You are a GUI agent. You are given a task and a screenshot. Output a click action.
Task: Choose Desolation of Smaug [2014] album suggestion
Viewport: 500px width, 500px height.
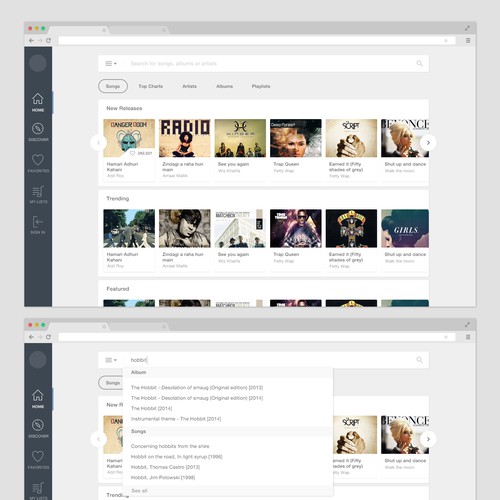coord(197,398)
